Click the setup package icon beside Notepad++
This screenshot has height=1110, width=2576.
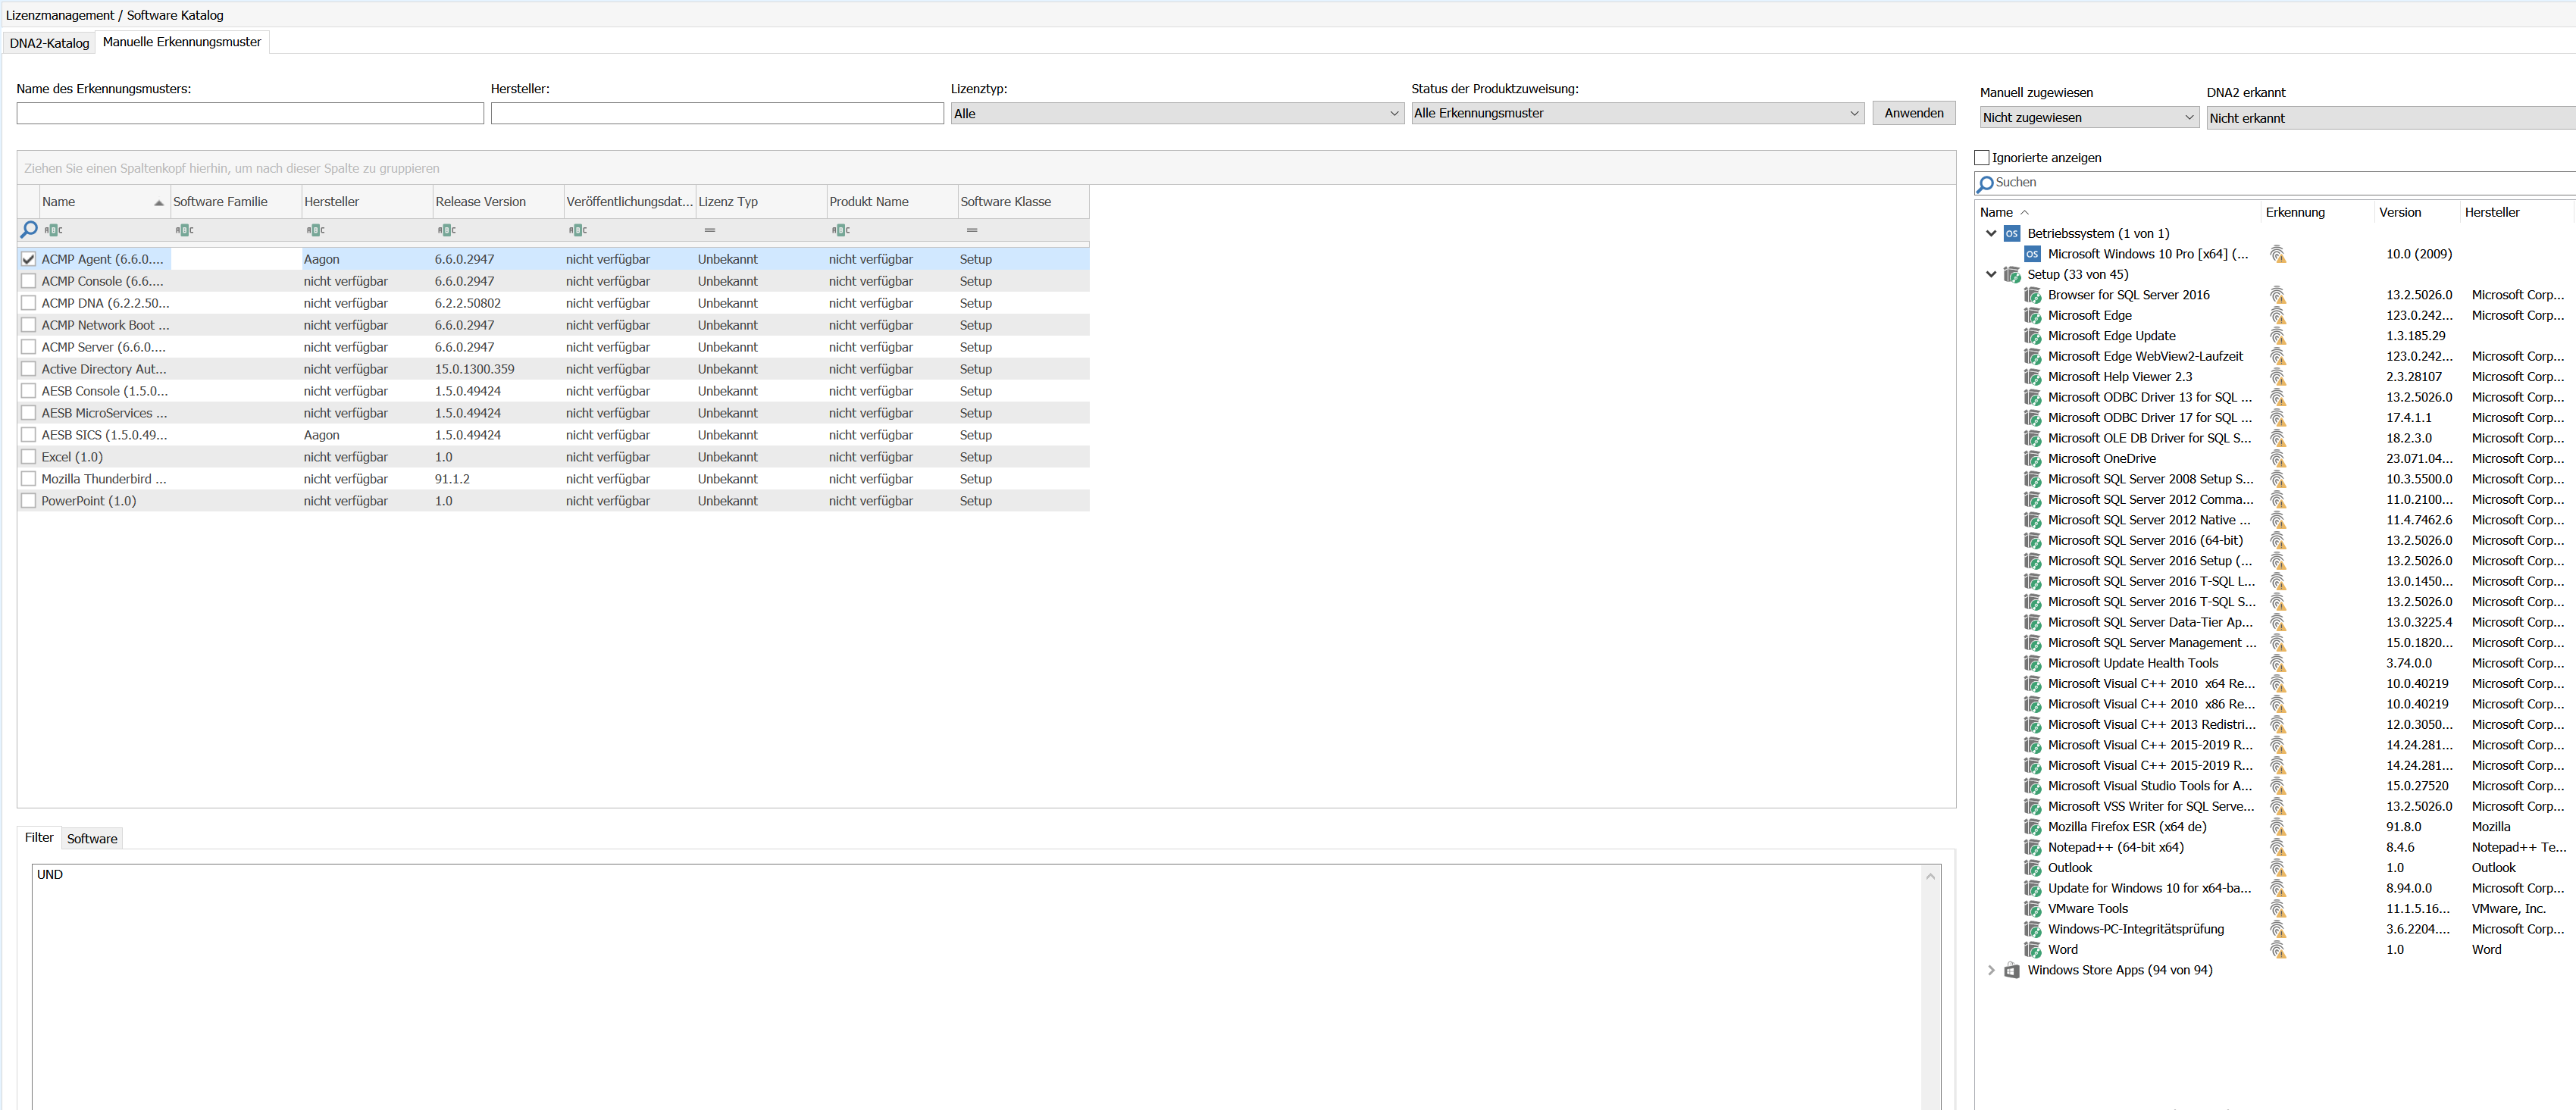tap(2032, 848)
